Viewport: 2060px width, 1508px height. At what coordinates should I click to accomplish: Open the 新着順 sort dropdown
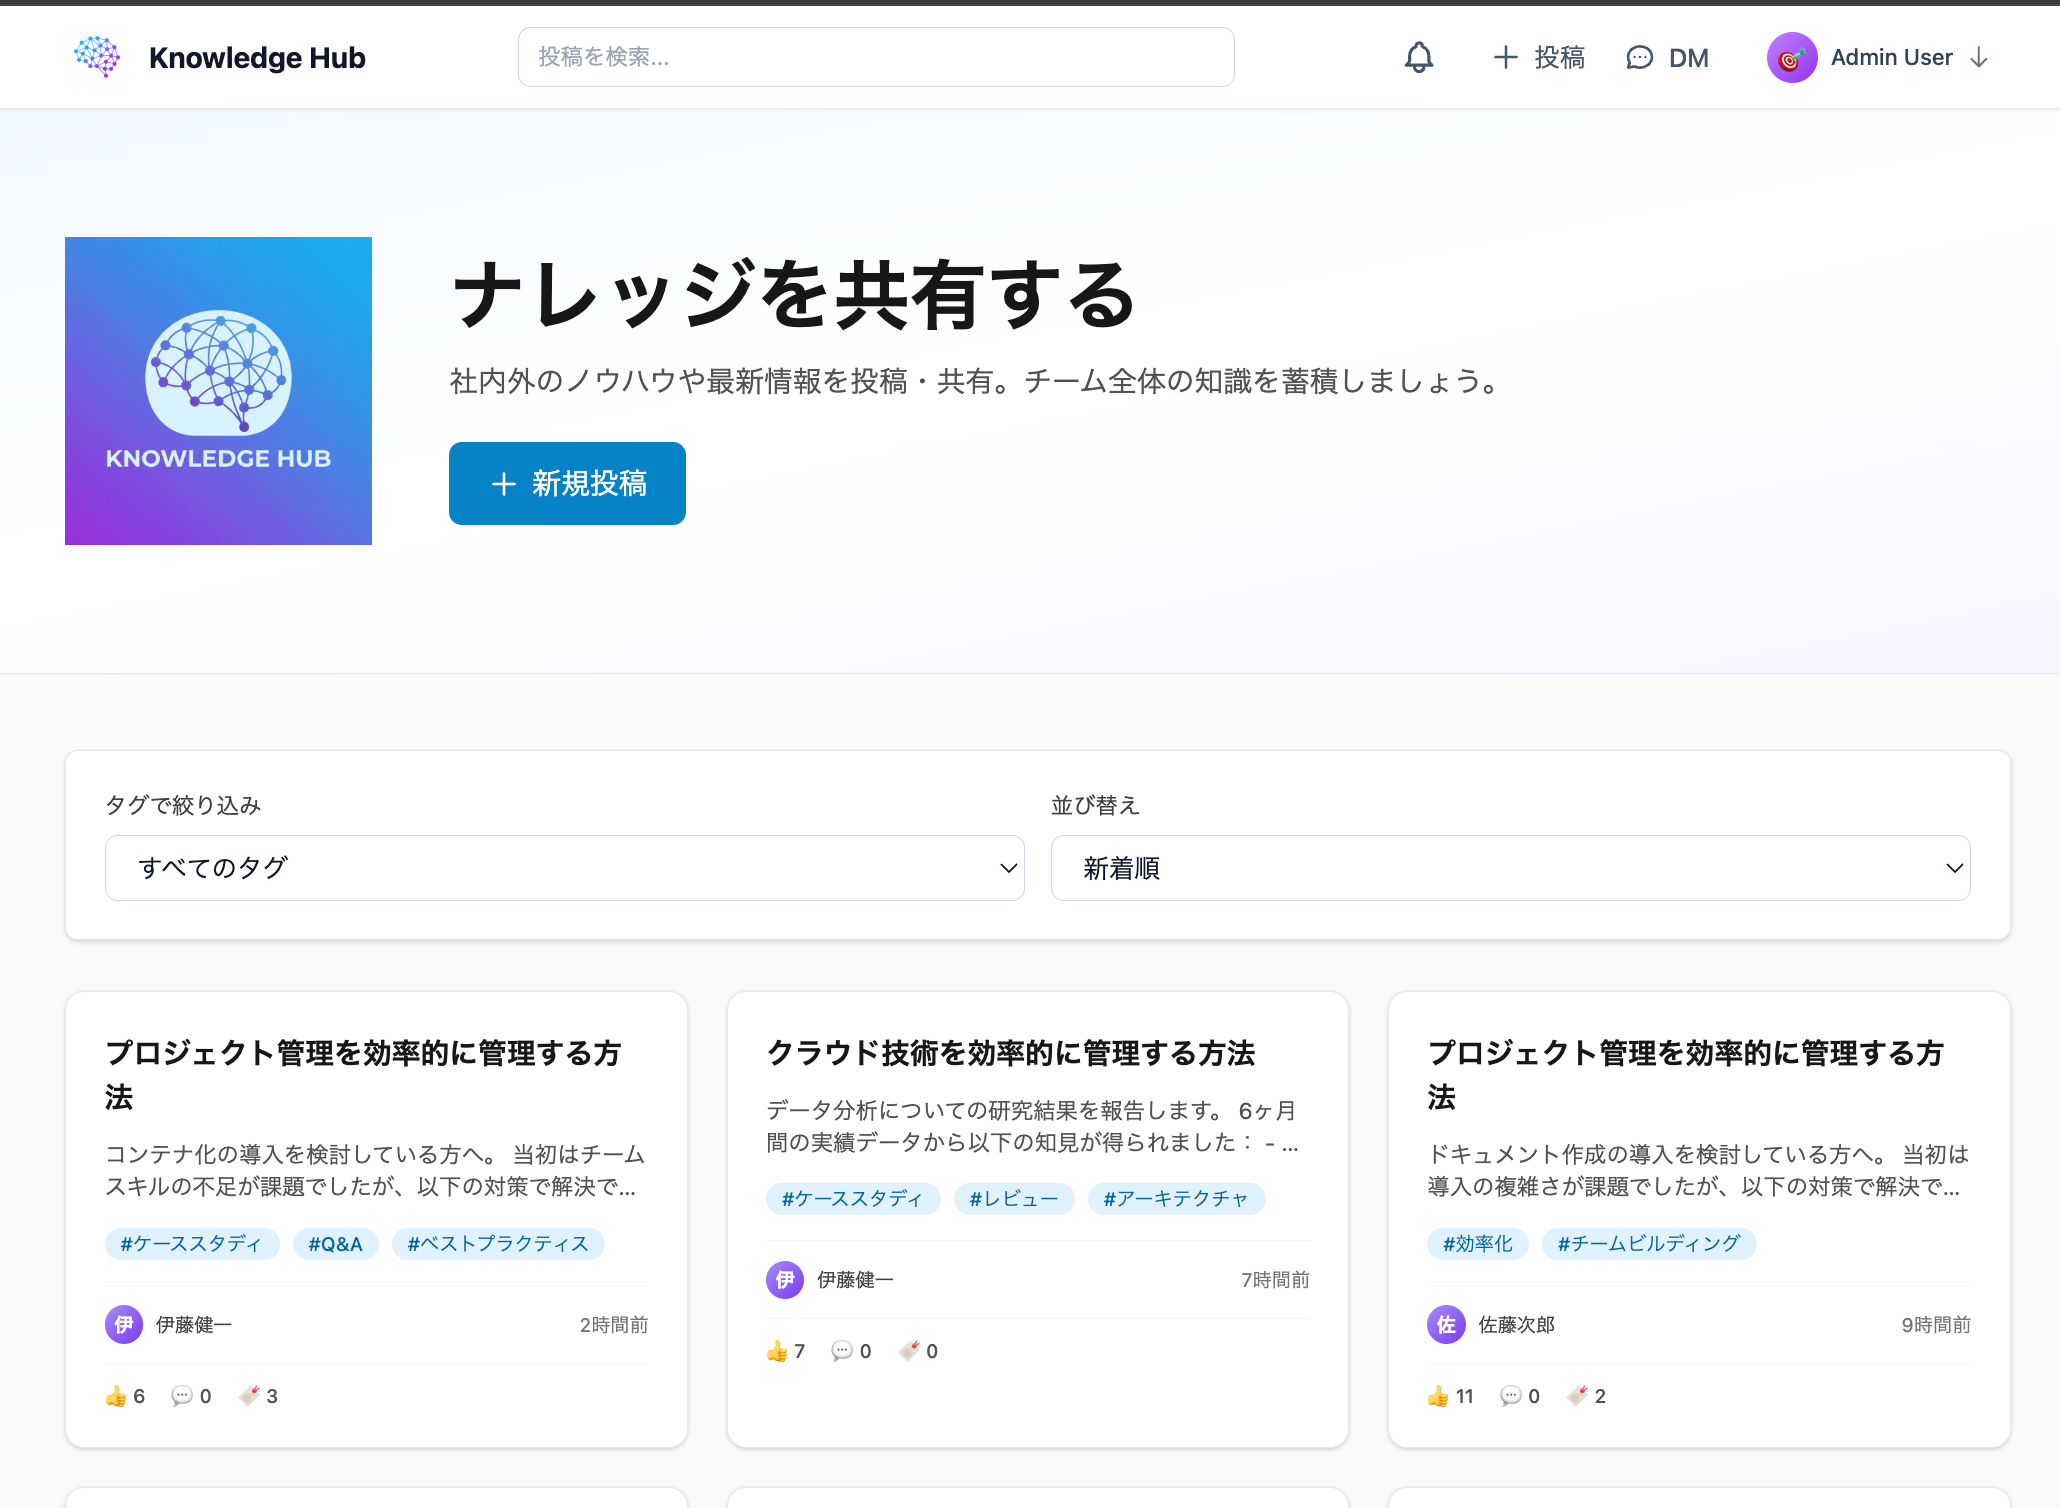click(x=1510, y=868)
